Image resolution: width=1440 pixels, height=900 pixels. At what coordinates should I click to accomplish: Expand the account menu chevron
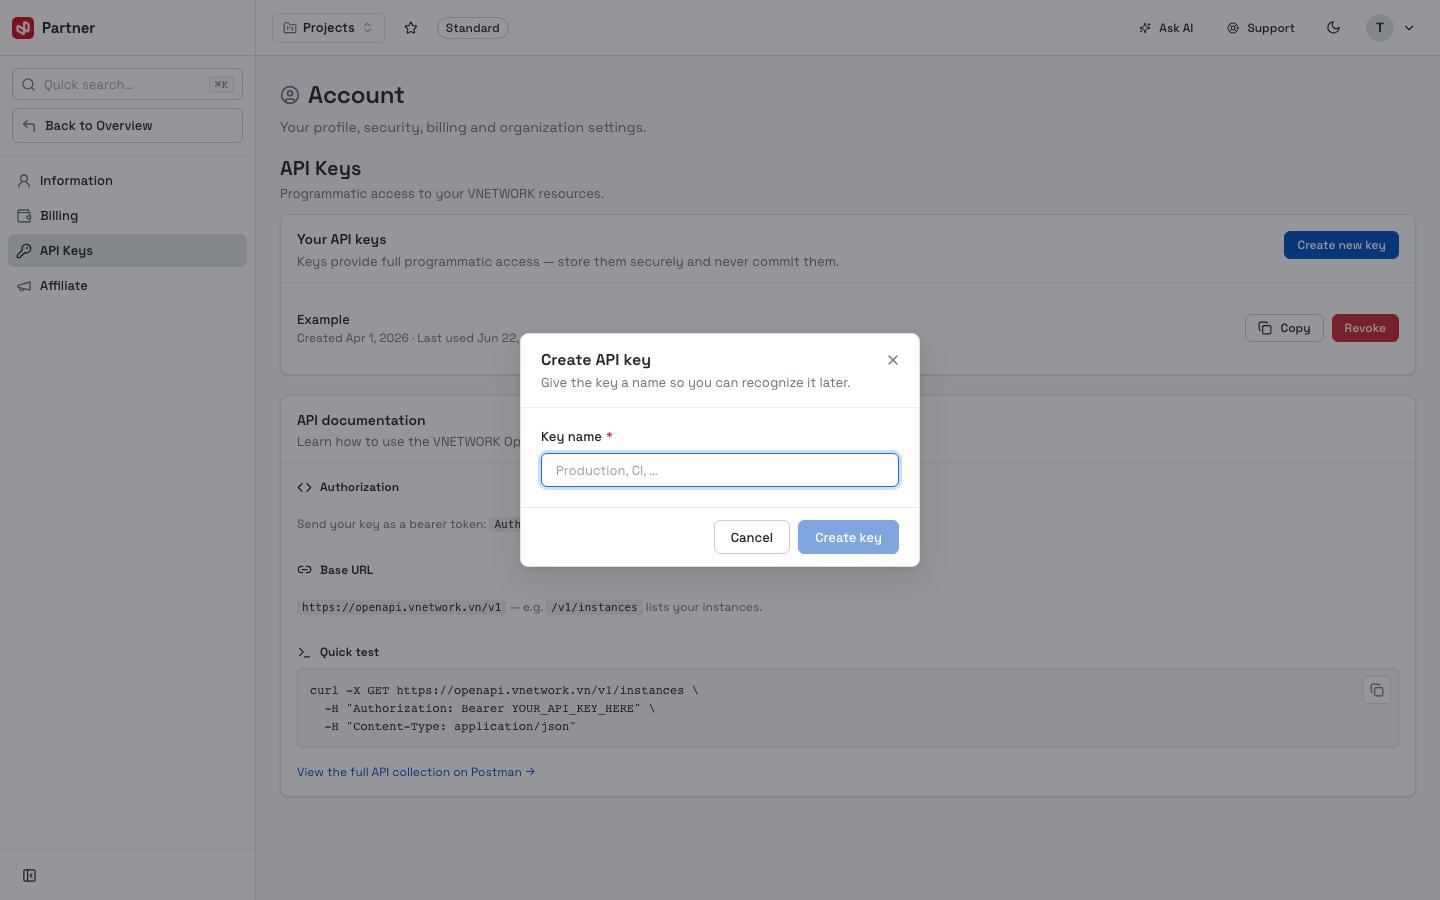(x=1409, y=28)
